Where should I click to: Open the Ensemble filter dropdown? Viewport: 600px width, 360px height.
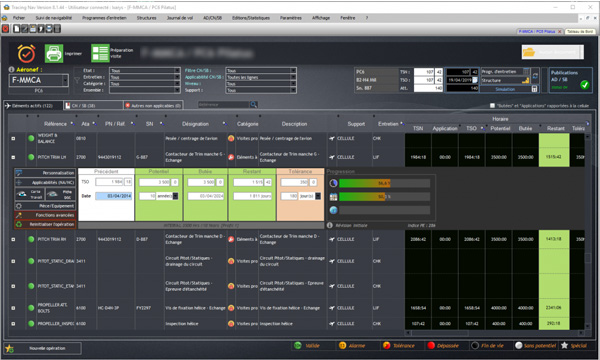point(177,90)
